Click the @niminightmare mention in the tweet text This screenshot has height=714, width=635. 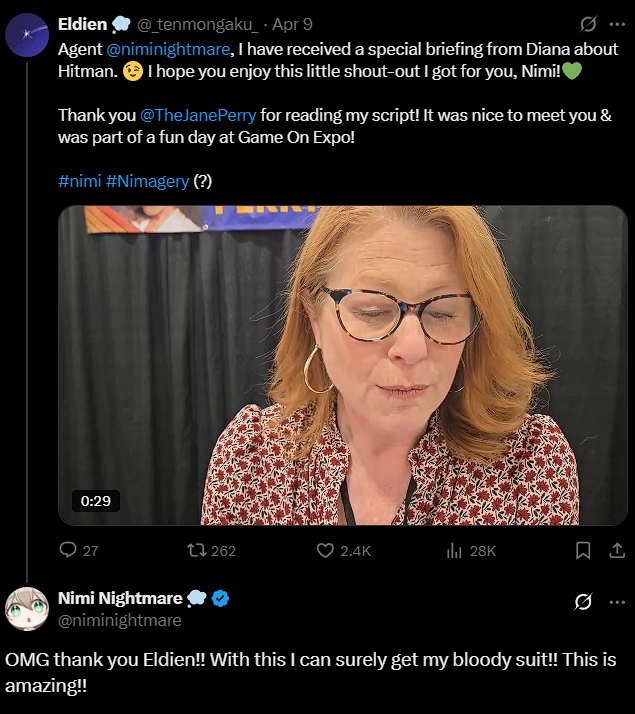click(x=168, y=48)
